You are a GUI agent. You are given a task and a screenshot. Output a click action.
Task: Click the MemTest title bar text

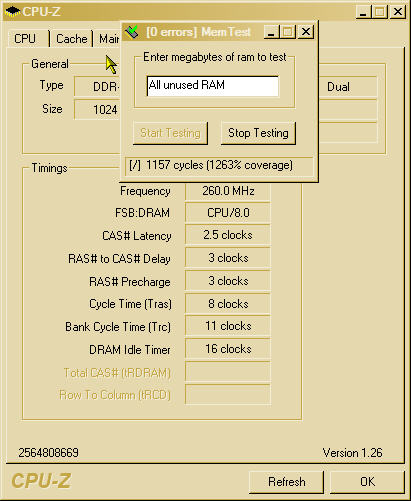198,32
